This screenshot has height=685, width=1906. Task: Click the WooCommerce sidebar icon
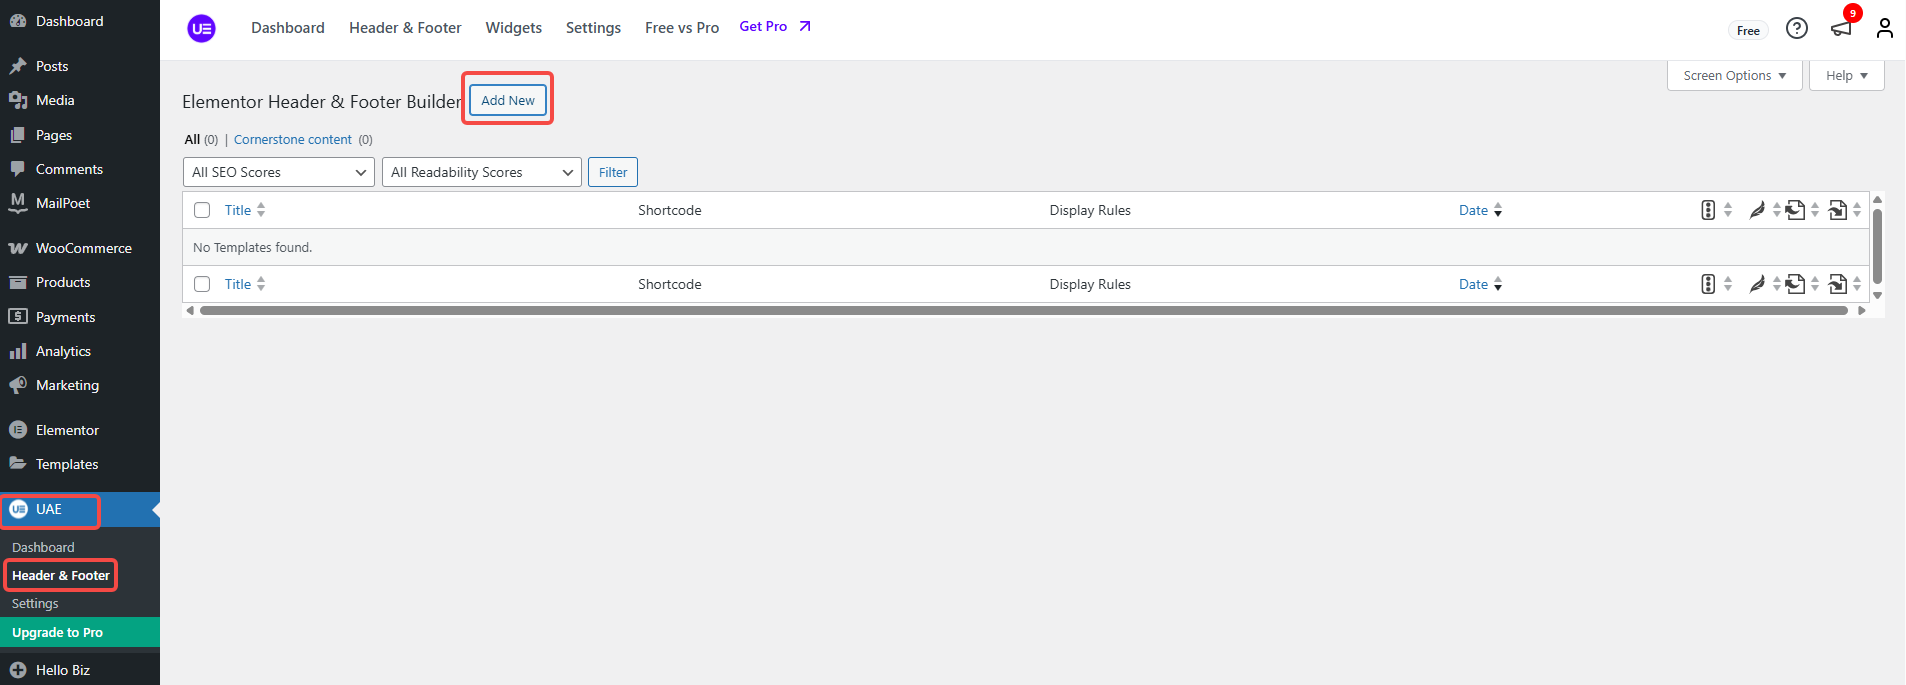[18, 248]
